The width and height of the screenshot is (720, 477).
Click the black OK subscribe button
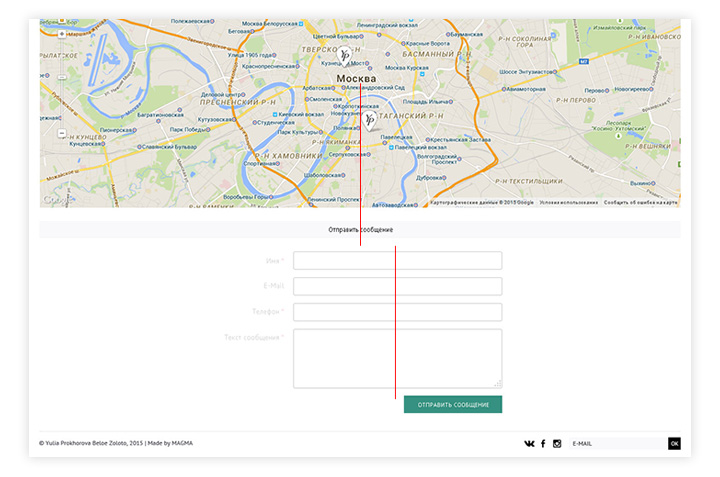(674, 443)
